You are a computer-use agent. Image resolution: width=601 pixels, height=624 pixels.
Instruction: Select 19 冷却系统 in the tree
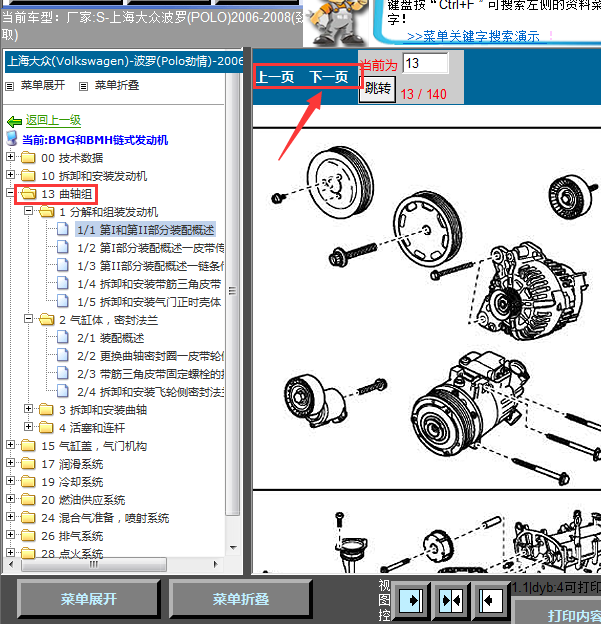click(72, 482)
